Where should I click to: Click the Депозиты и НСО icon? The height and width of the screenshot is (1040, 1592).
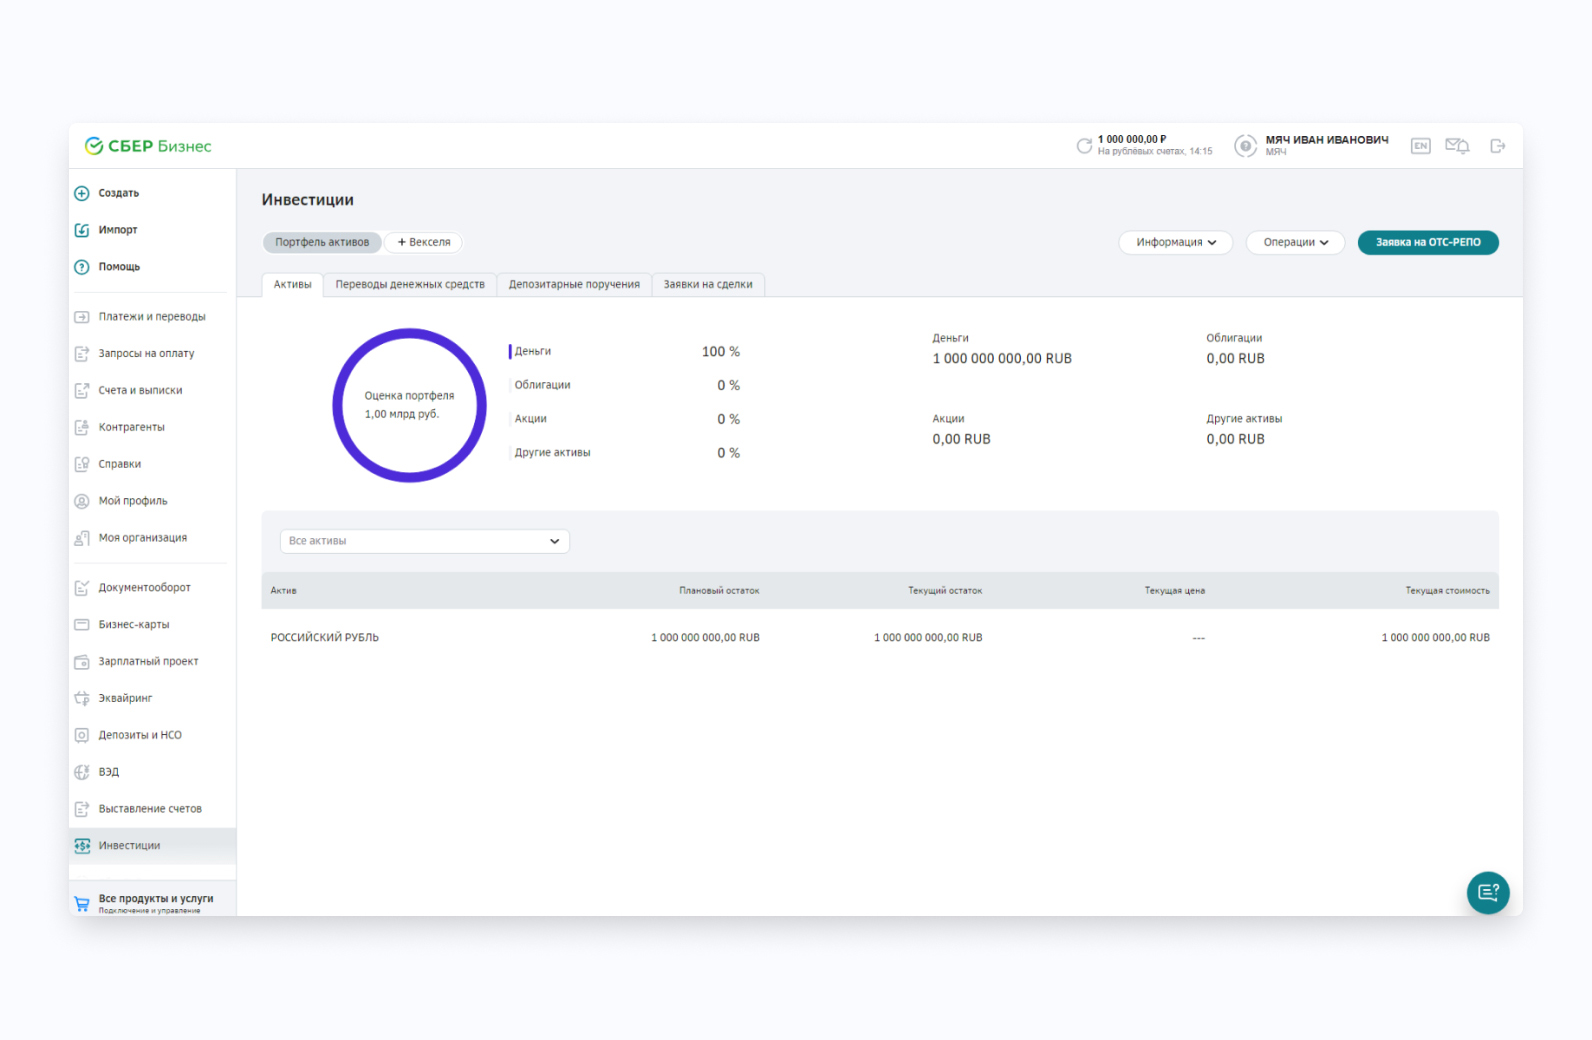click(82, 735)
